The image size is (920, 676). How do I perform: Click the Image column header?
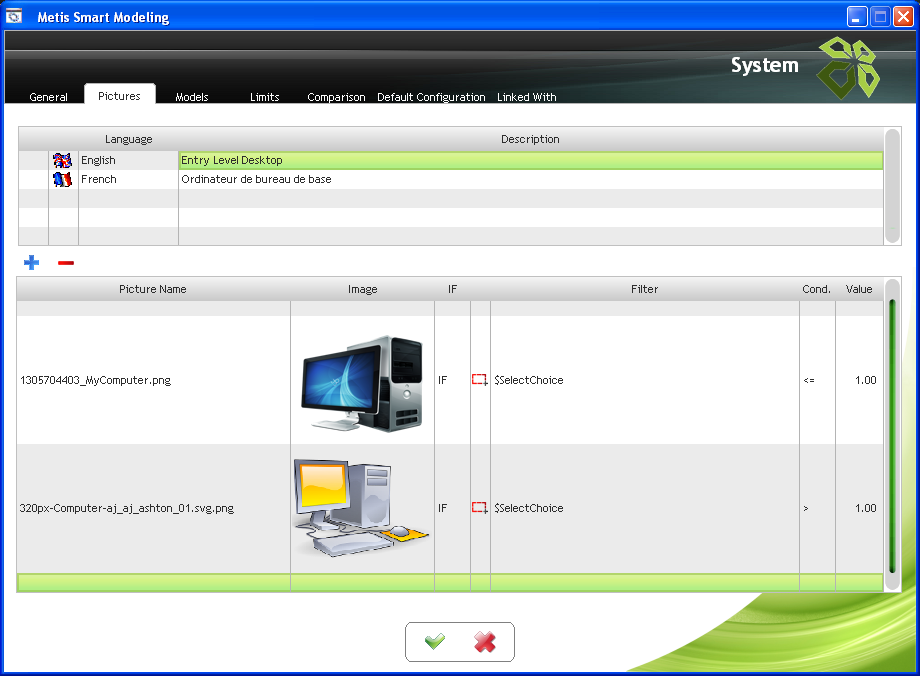point(363,289)
